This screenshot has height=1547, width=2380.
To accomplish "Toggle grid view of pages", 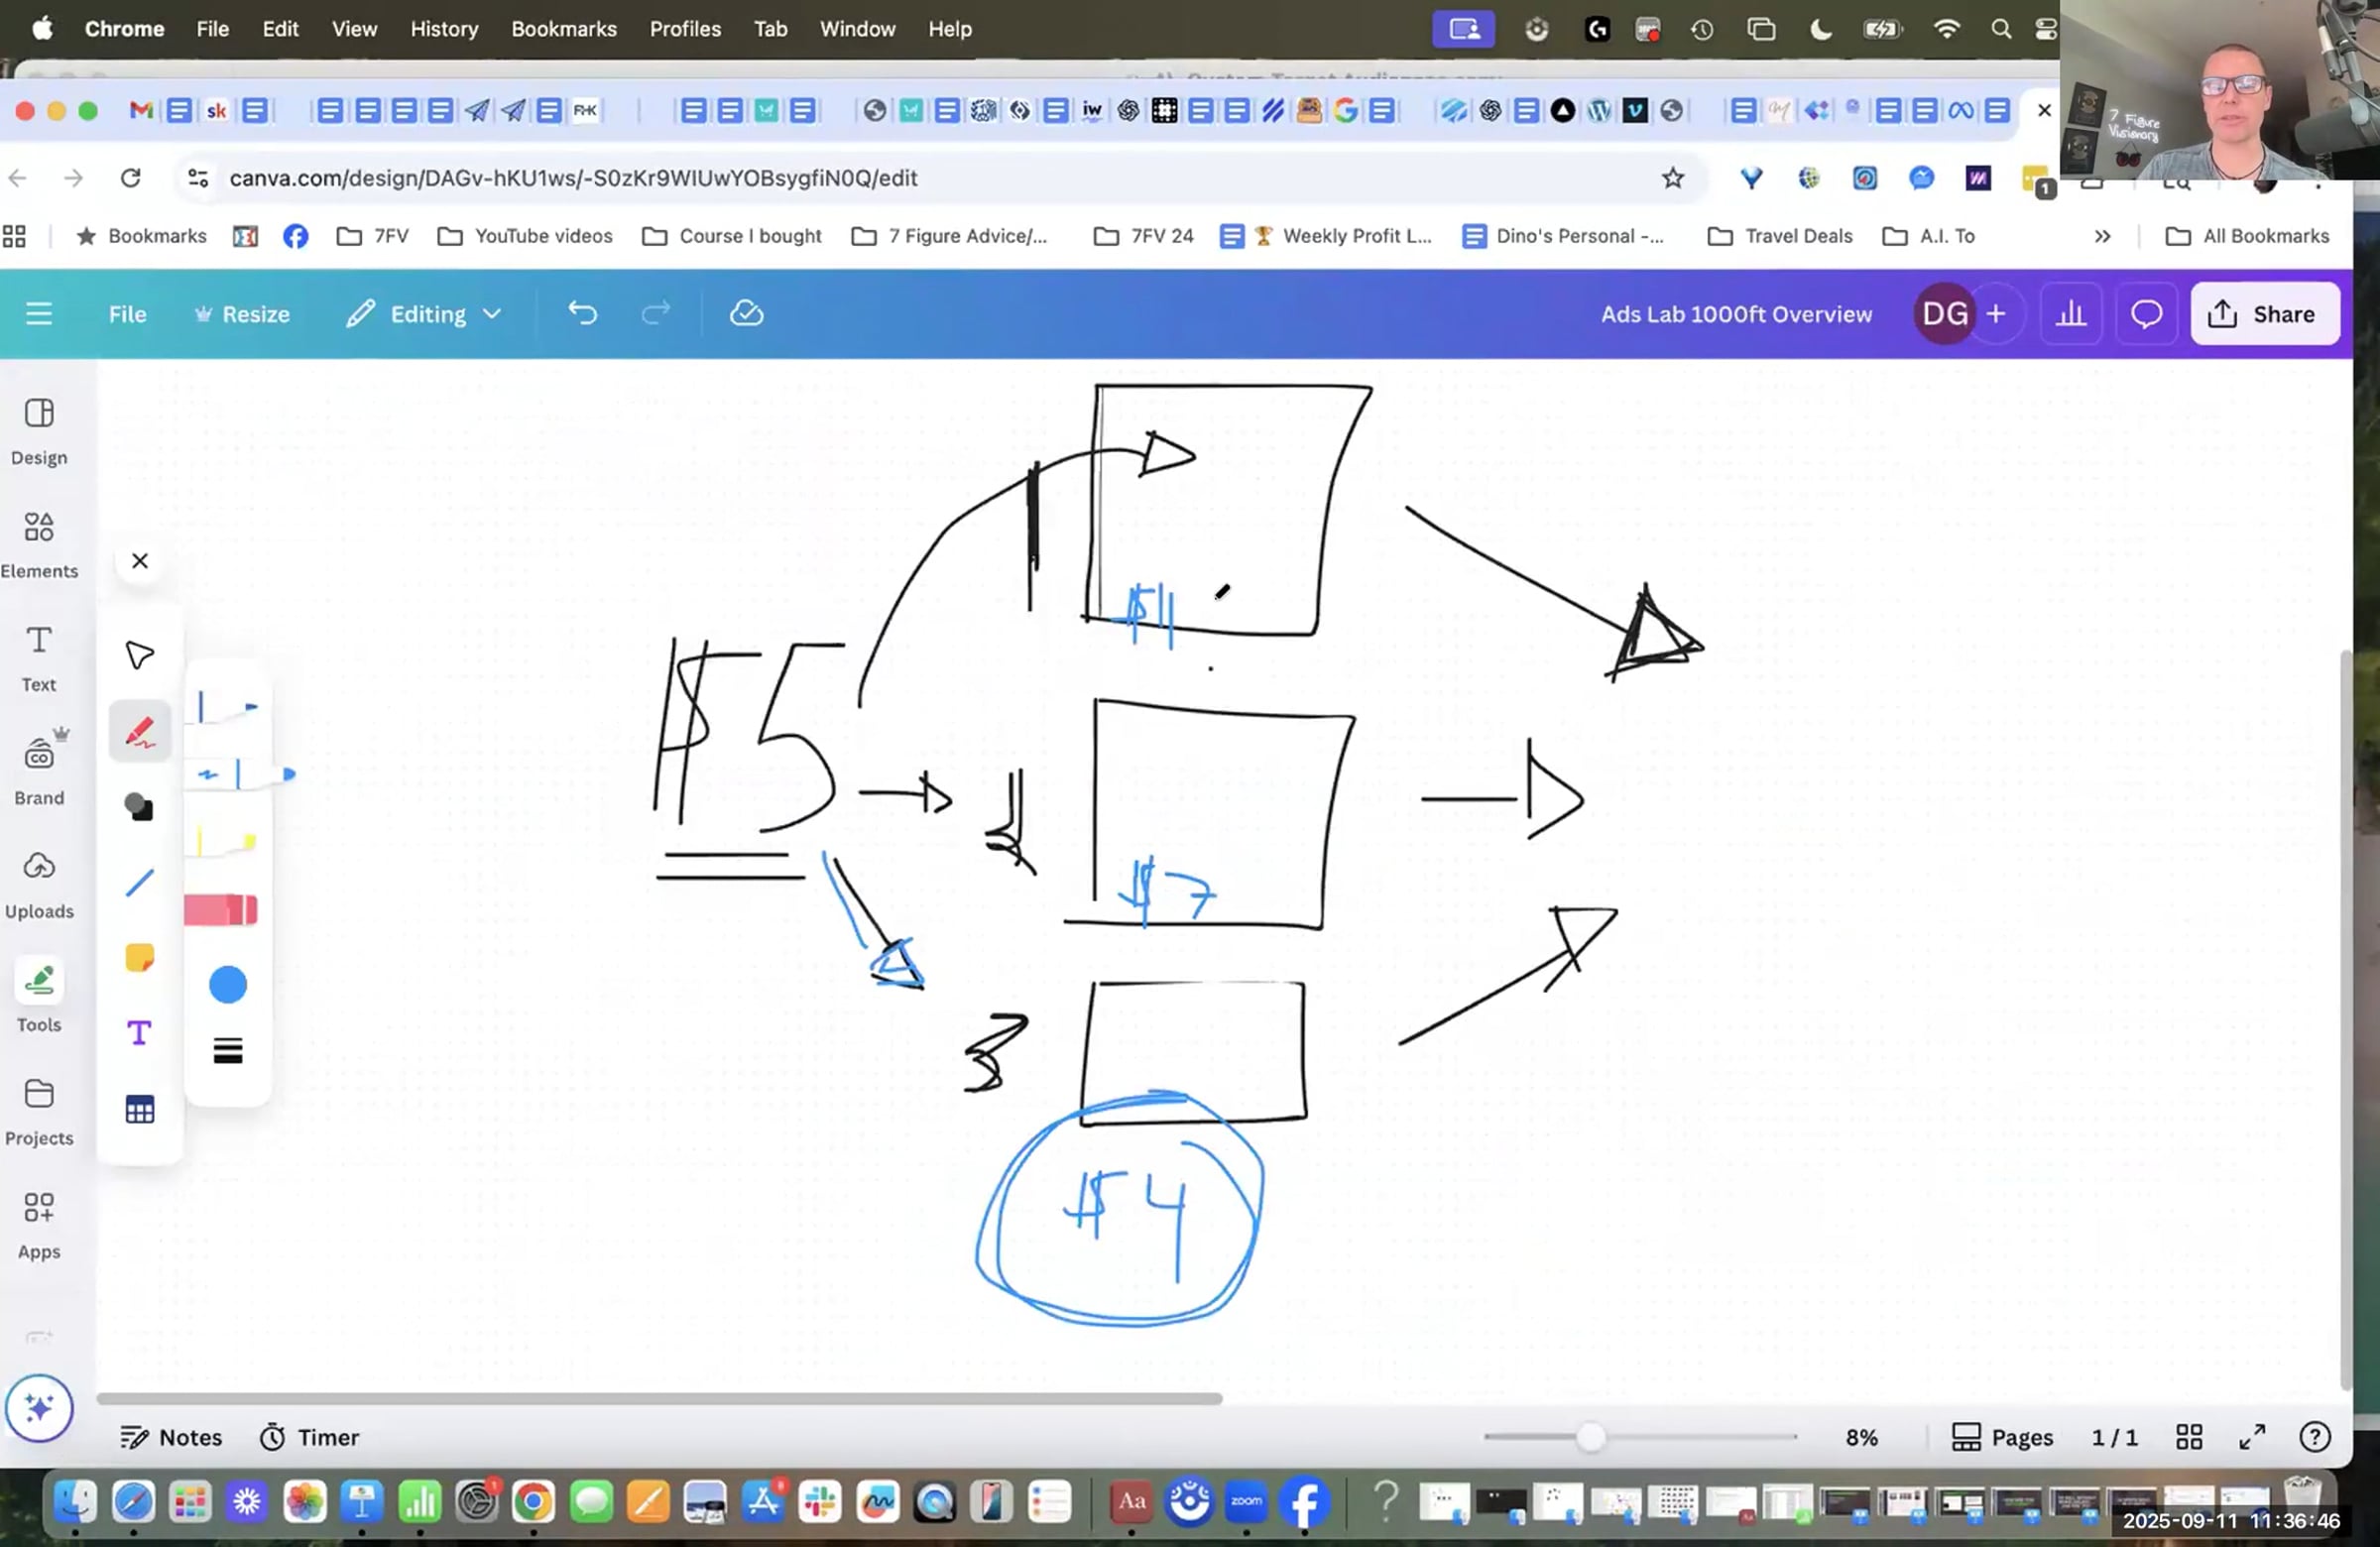I will (x=2188, y=1437).
